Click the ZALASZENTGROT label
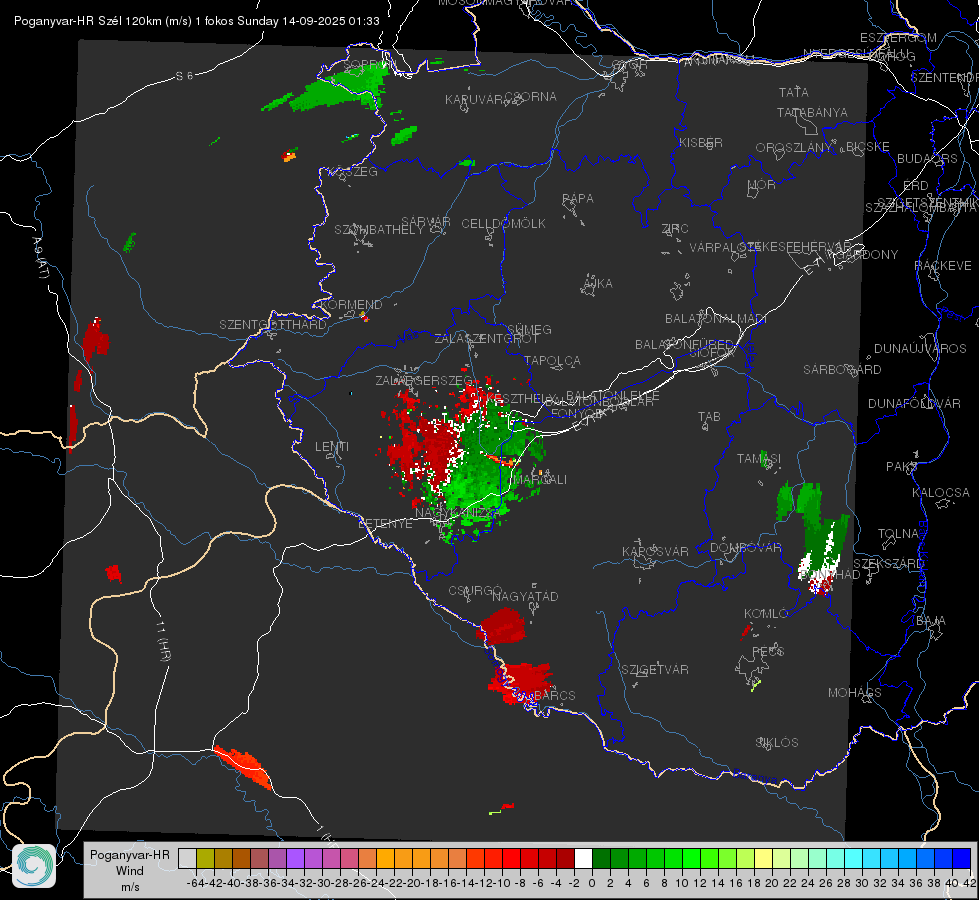The height and width of the screenshot is (900, 979). pos(486,339)
